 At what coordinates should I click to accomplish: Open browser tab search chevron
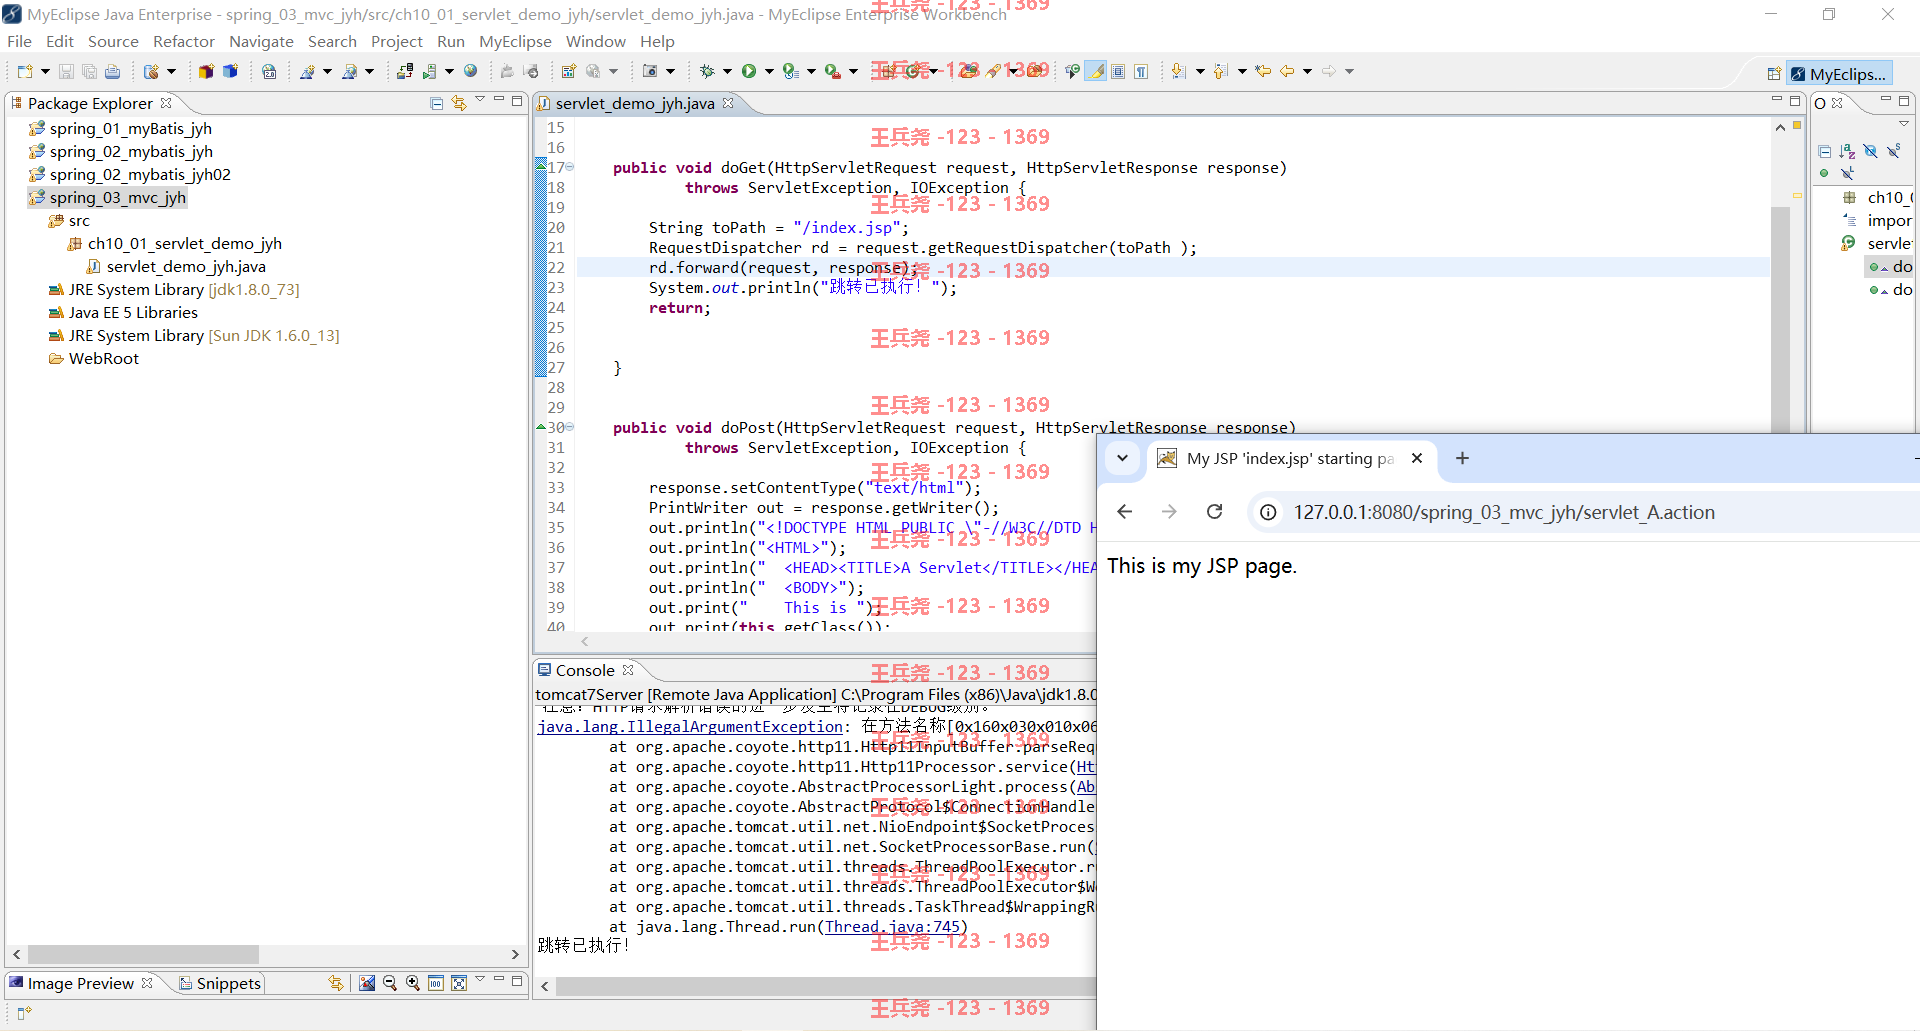(x=1122, y=458)
